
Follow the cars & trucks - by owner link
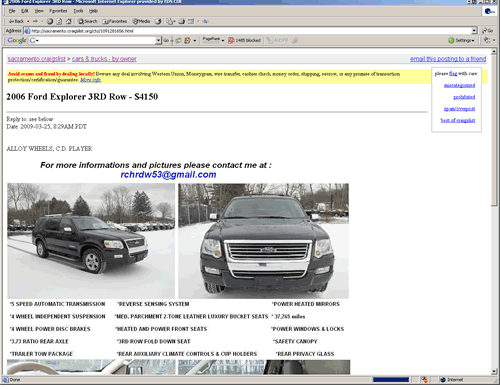click(x=104, y=59)
